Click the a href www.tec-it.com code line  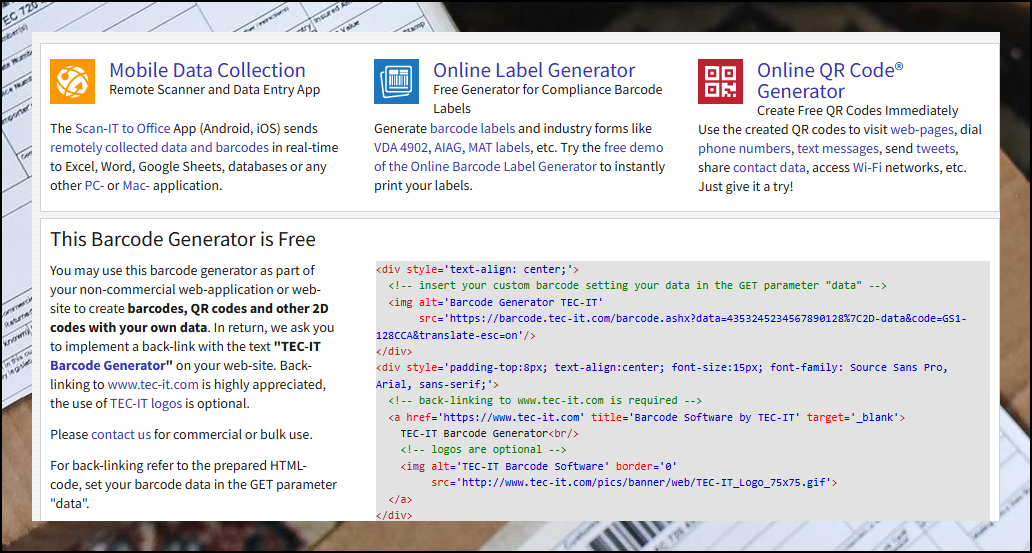click(647, 417)
